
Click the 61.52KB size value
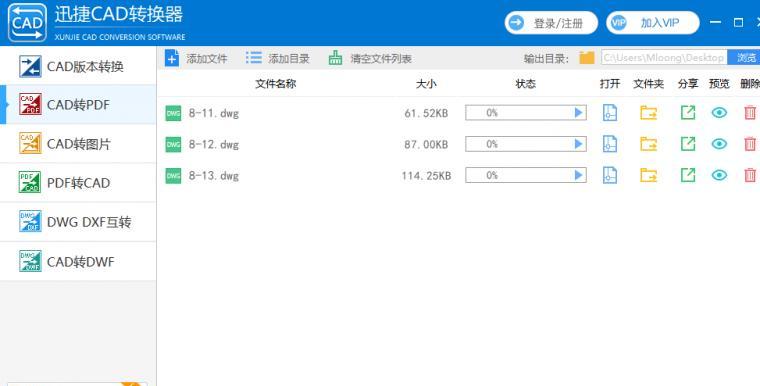click(426, 113)
